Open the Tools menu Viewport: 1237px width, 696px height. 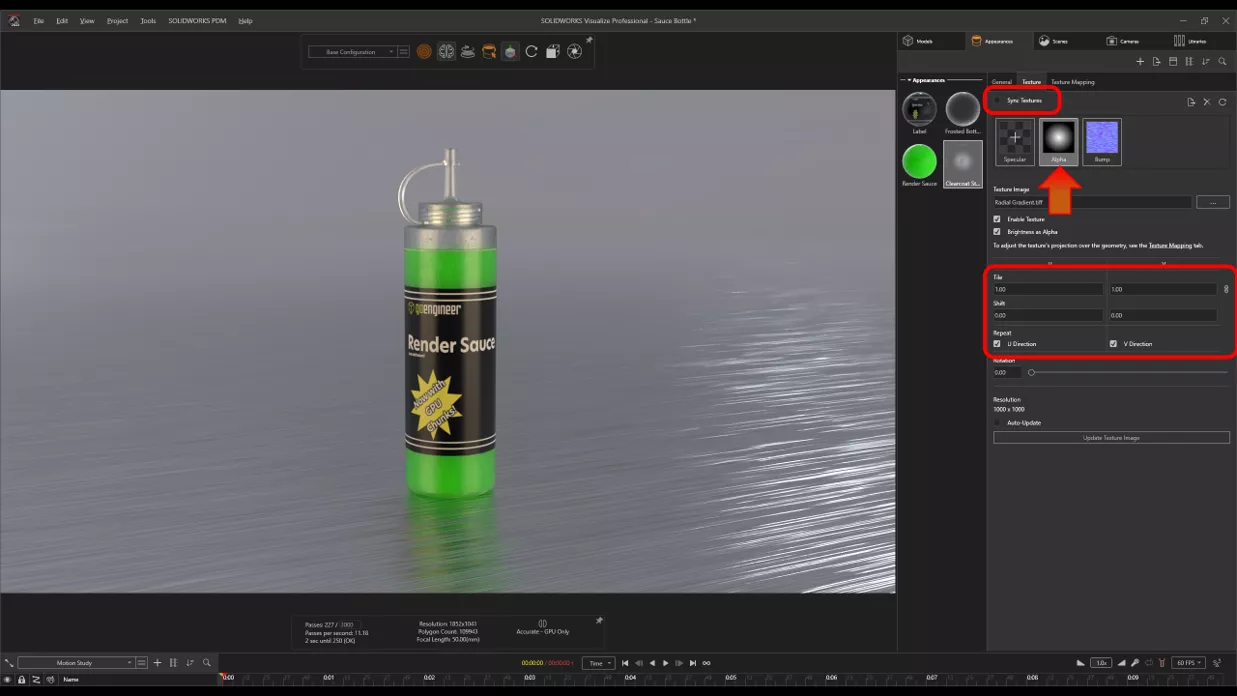click(148, 21)
